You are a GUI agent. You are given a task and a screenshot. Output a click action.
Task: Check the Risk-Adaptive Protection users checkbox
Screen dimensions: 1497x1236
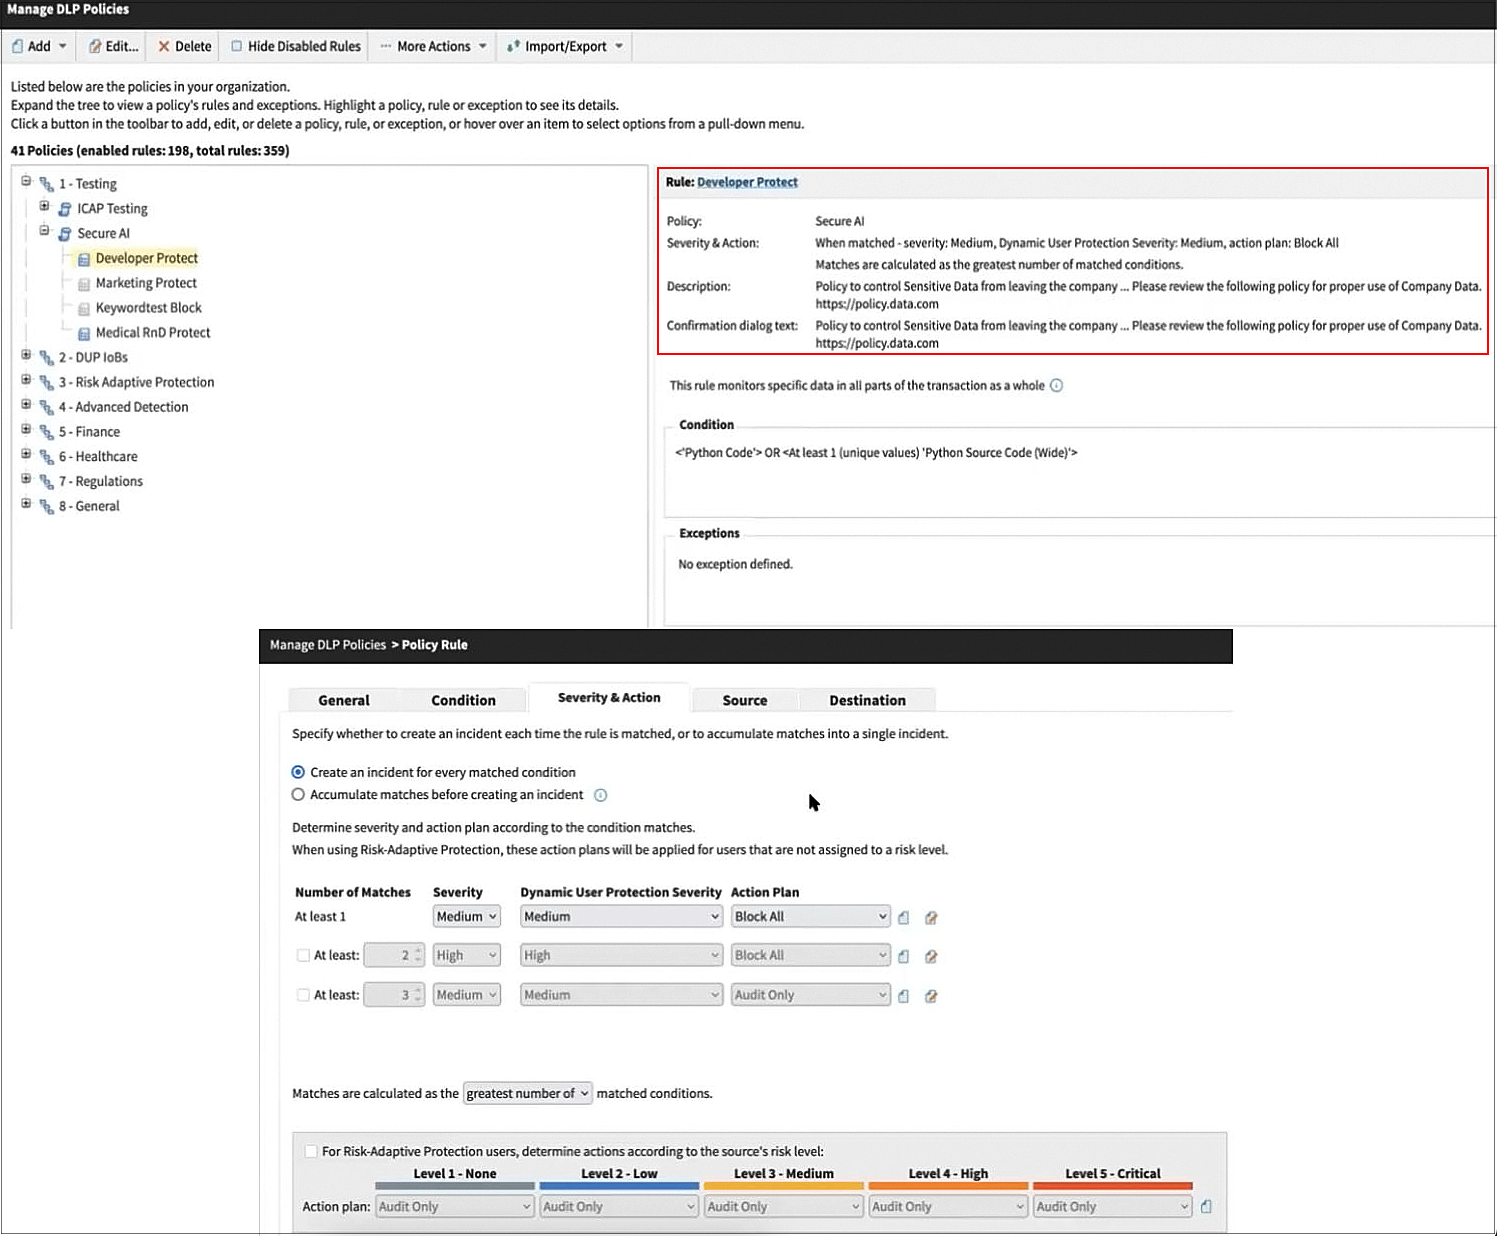point(311,1151)
